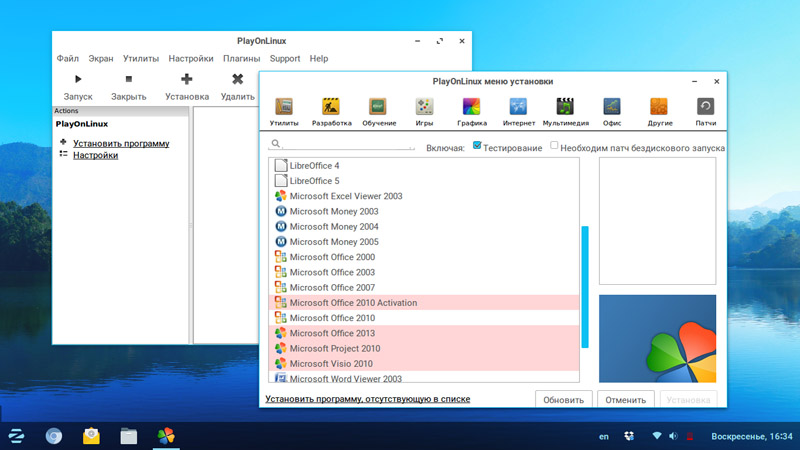Viewport: 800px width, 450px height.
Task: Select Microsoft Project 2010
Action: (424, 348)
